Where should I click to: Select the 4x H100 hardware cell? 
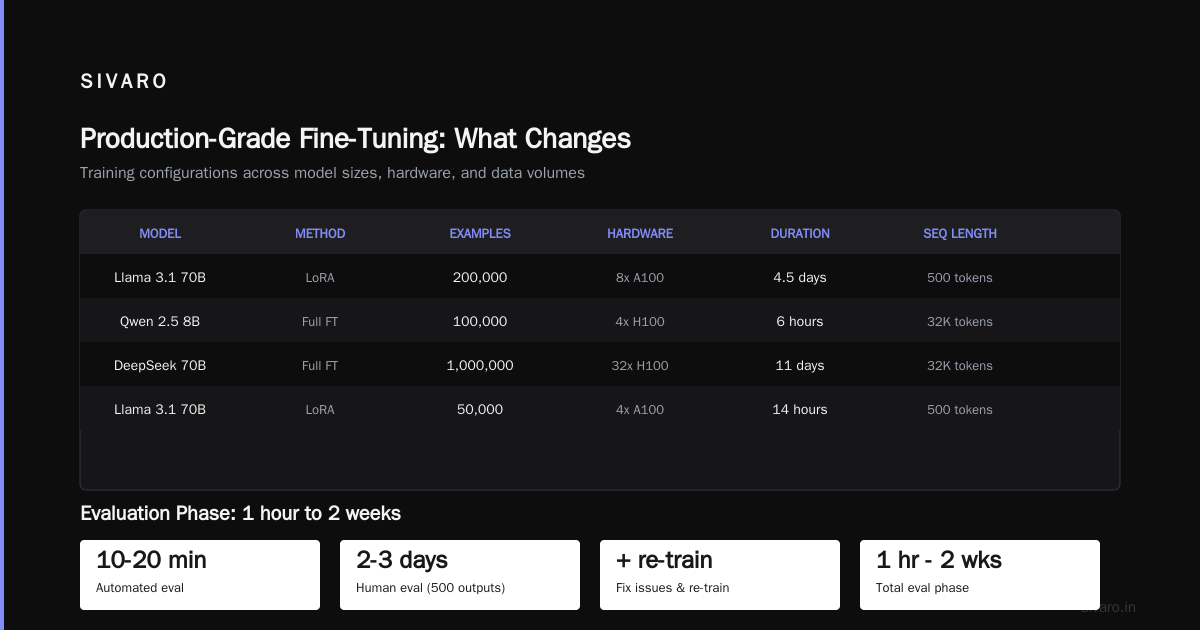[640, 321]
